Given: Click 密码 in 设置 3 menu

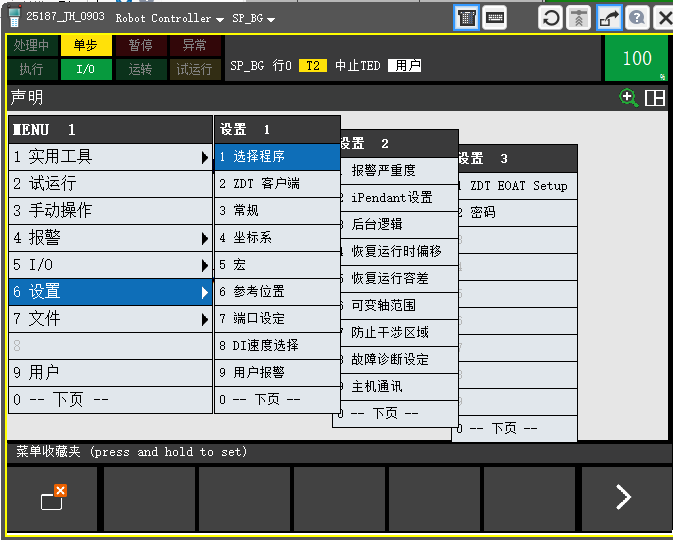Looking at the screenshot, I should [x=515, y=212].
